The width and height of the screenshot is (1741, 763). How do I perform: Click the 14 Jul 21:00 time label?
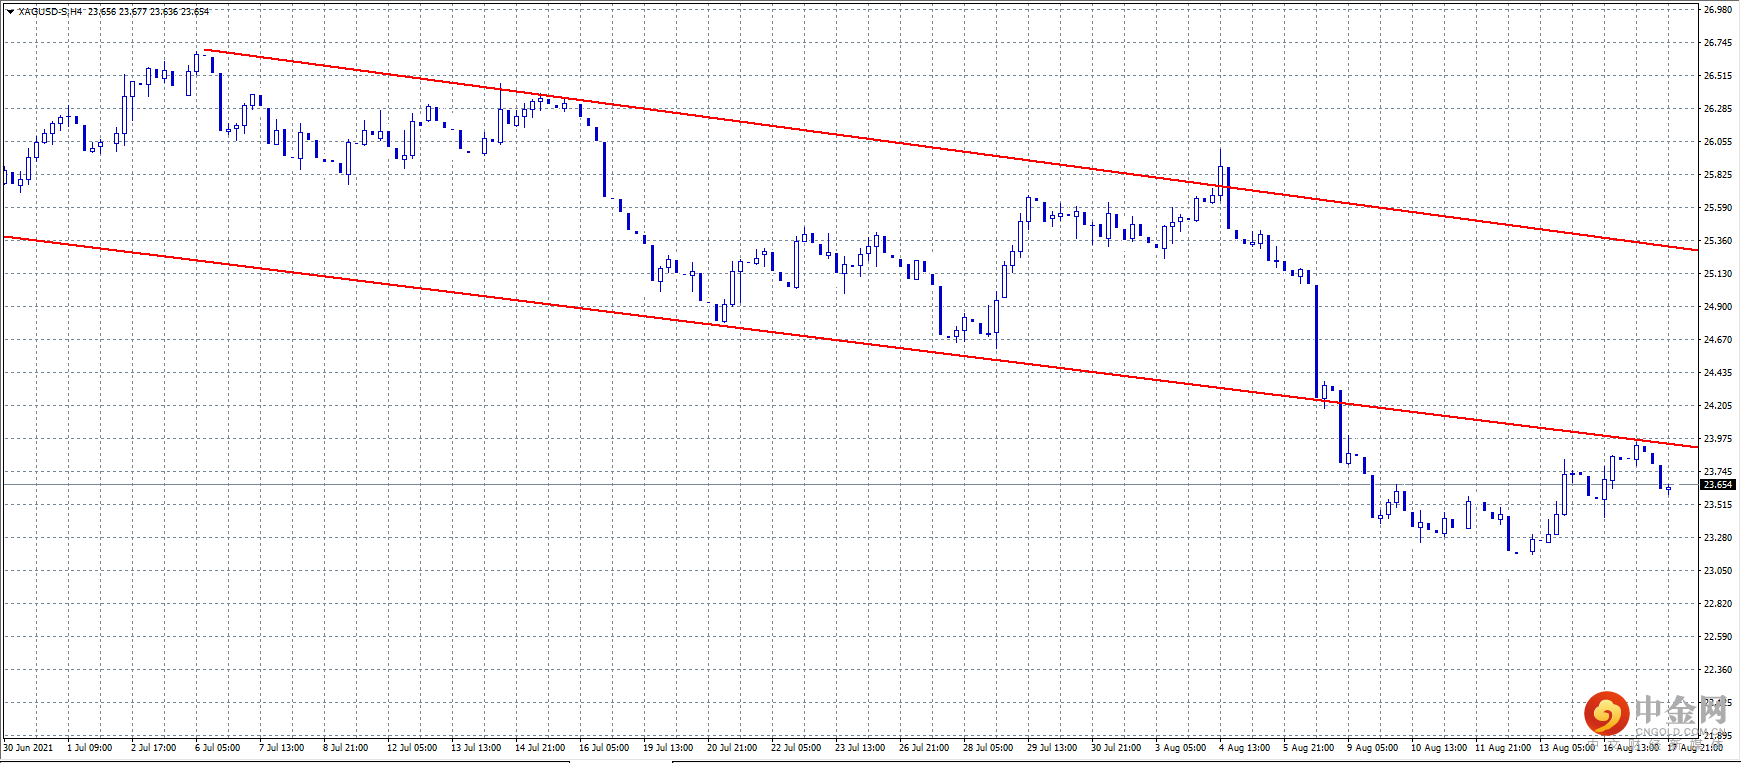click(540, 748)
